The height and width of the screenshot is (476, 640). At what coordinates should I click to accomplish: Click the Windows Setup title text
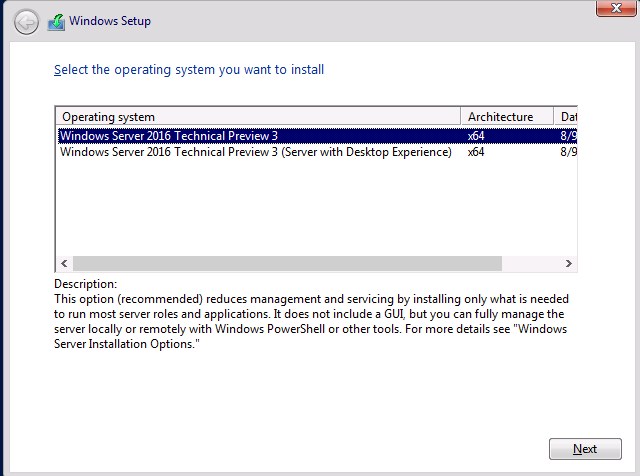tap(110, 21)
